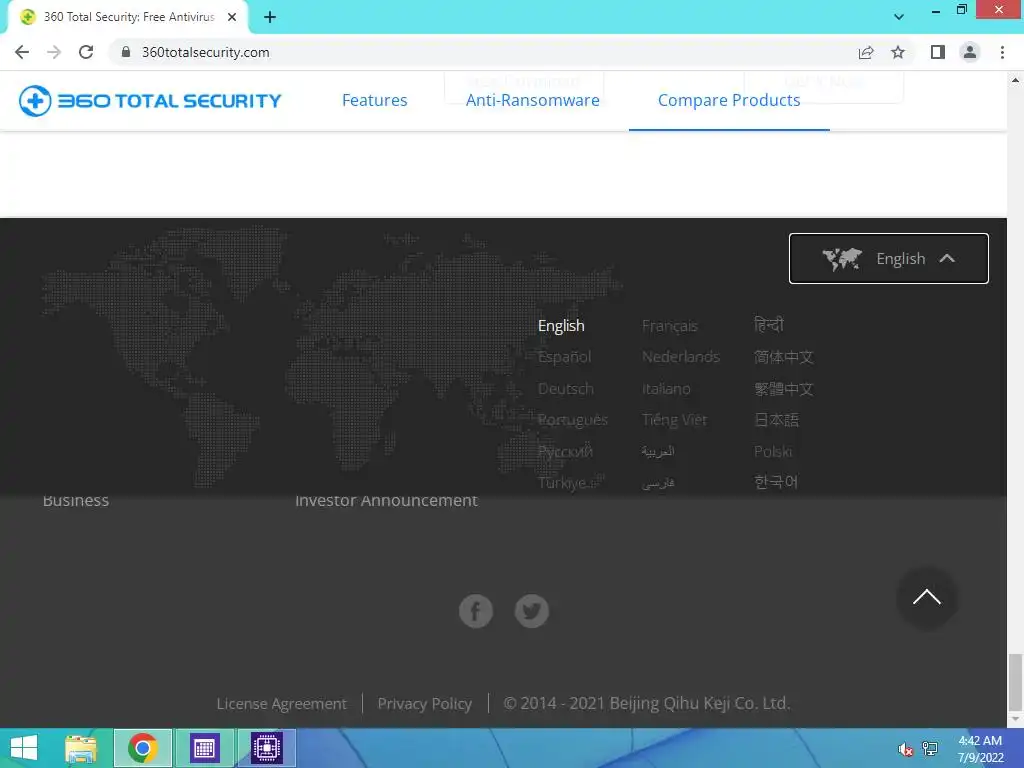
Task: Open the Facebook social icon
Action: (x=475, y=611)
